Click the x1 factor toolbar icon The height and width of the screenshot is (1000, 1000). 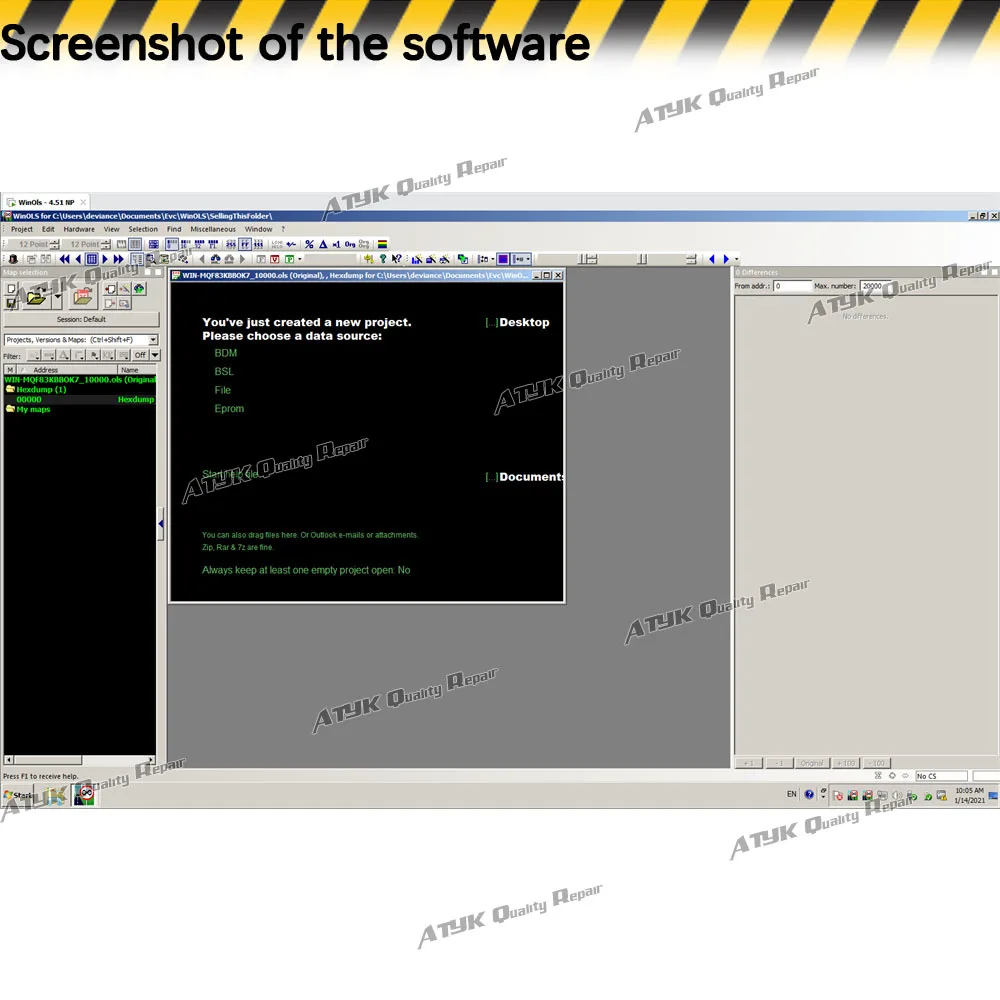click(x=336, y=244)
